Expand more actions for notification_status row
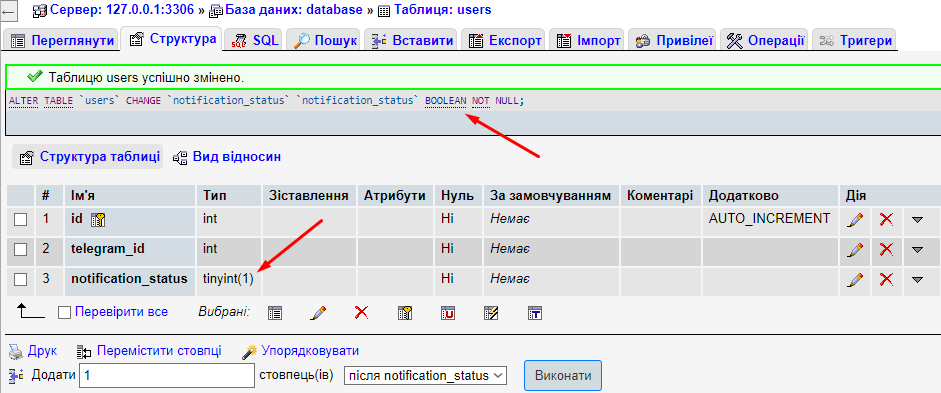The width and height of the screenshot is (941, 393). [x=917, y=280]
